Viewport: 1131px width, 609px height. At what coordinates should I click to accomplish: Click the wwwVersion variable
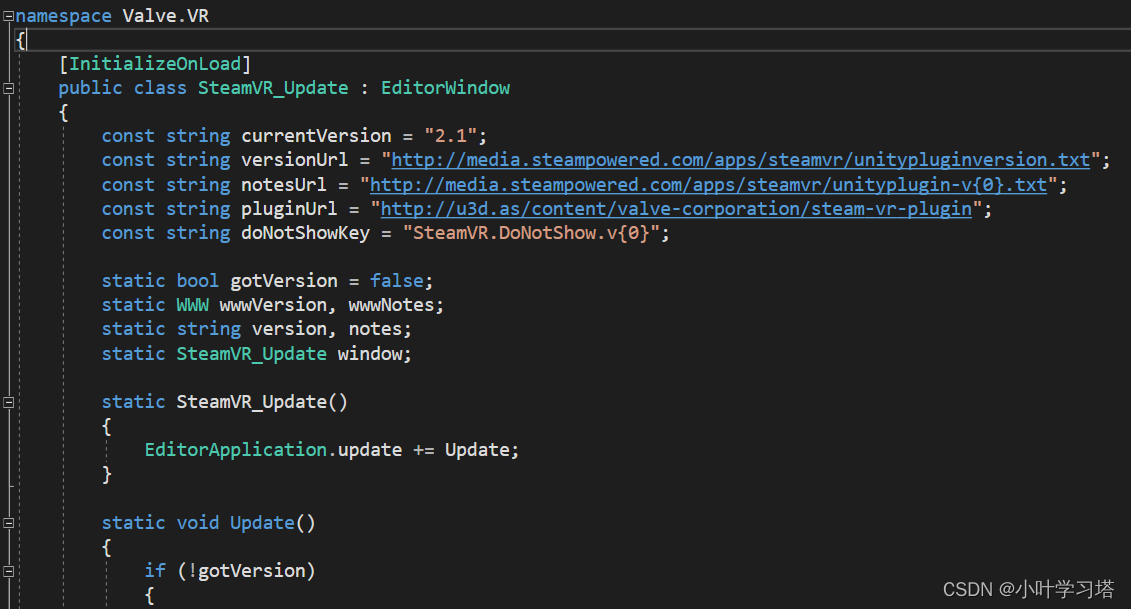pos(273,305)
